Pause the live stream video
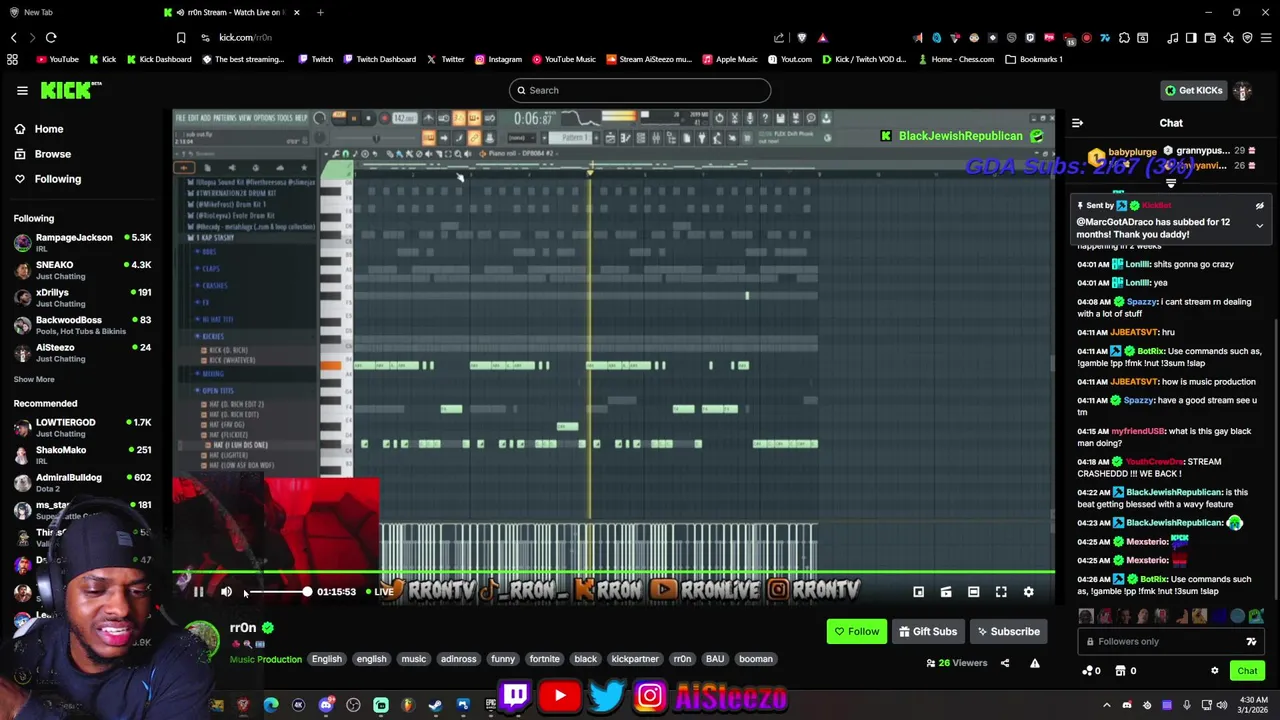 pyautogui.click(x=198, y=592)
